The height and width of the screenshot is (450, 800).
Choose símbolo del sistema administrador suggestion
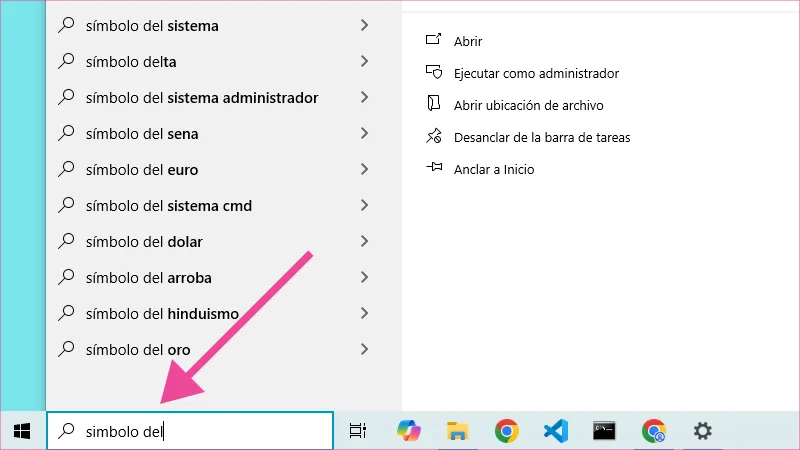(202, 98)
